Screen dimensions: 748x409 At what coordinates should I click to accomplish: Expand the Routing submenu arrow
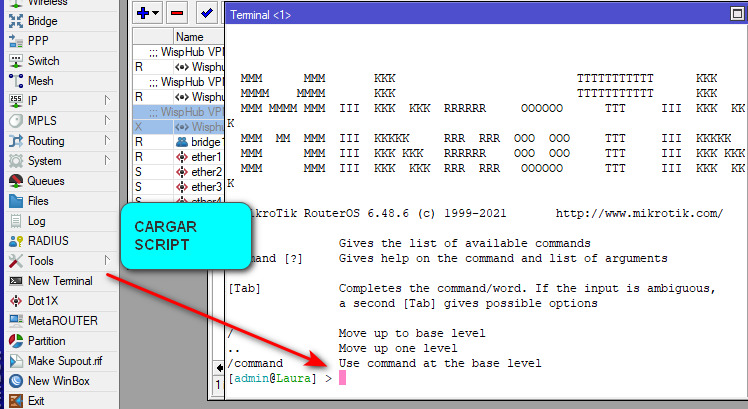pyautogui.click(x=107, y=141)
